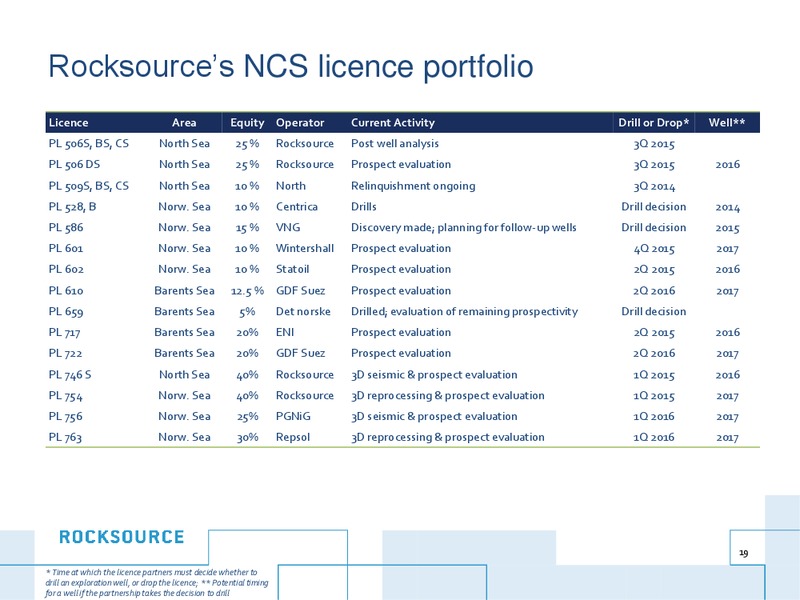This screenshot has height=600, width=800.
Task: Select licence cell "PL 722"
Action: pos(65,354)
